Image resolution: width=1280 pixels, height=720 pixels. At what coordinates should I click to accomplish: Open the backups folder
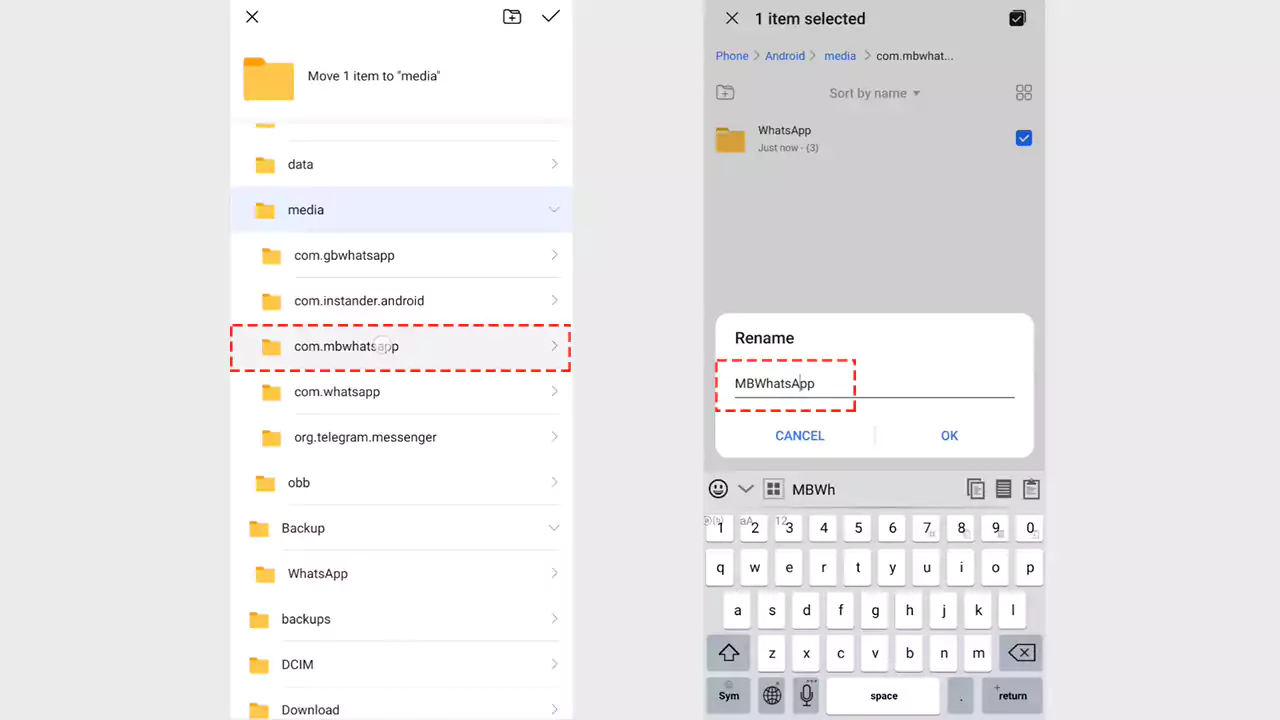pyautogui.click(x=401, y=619)
